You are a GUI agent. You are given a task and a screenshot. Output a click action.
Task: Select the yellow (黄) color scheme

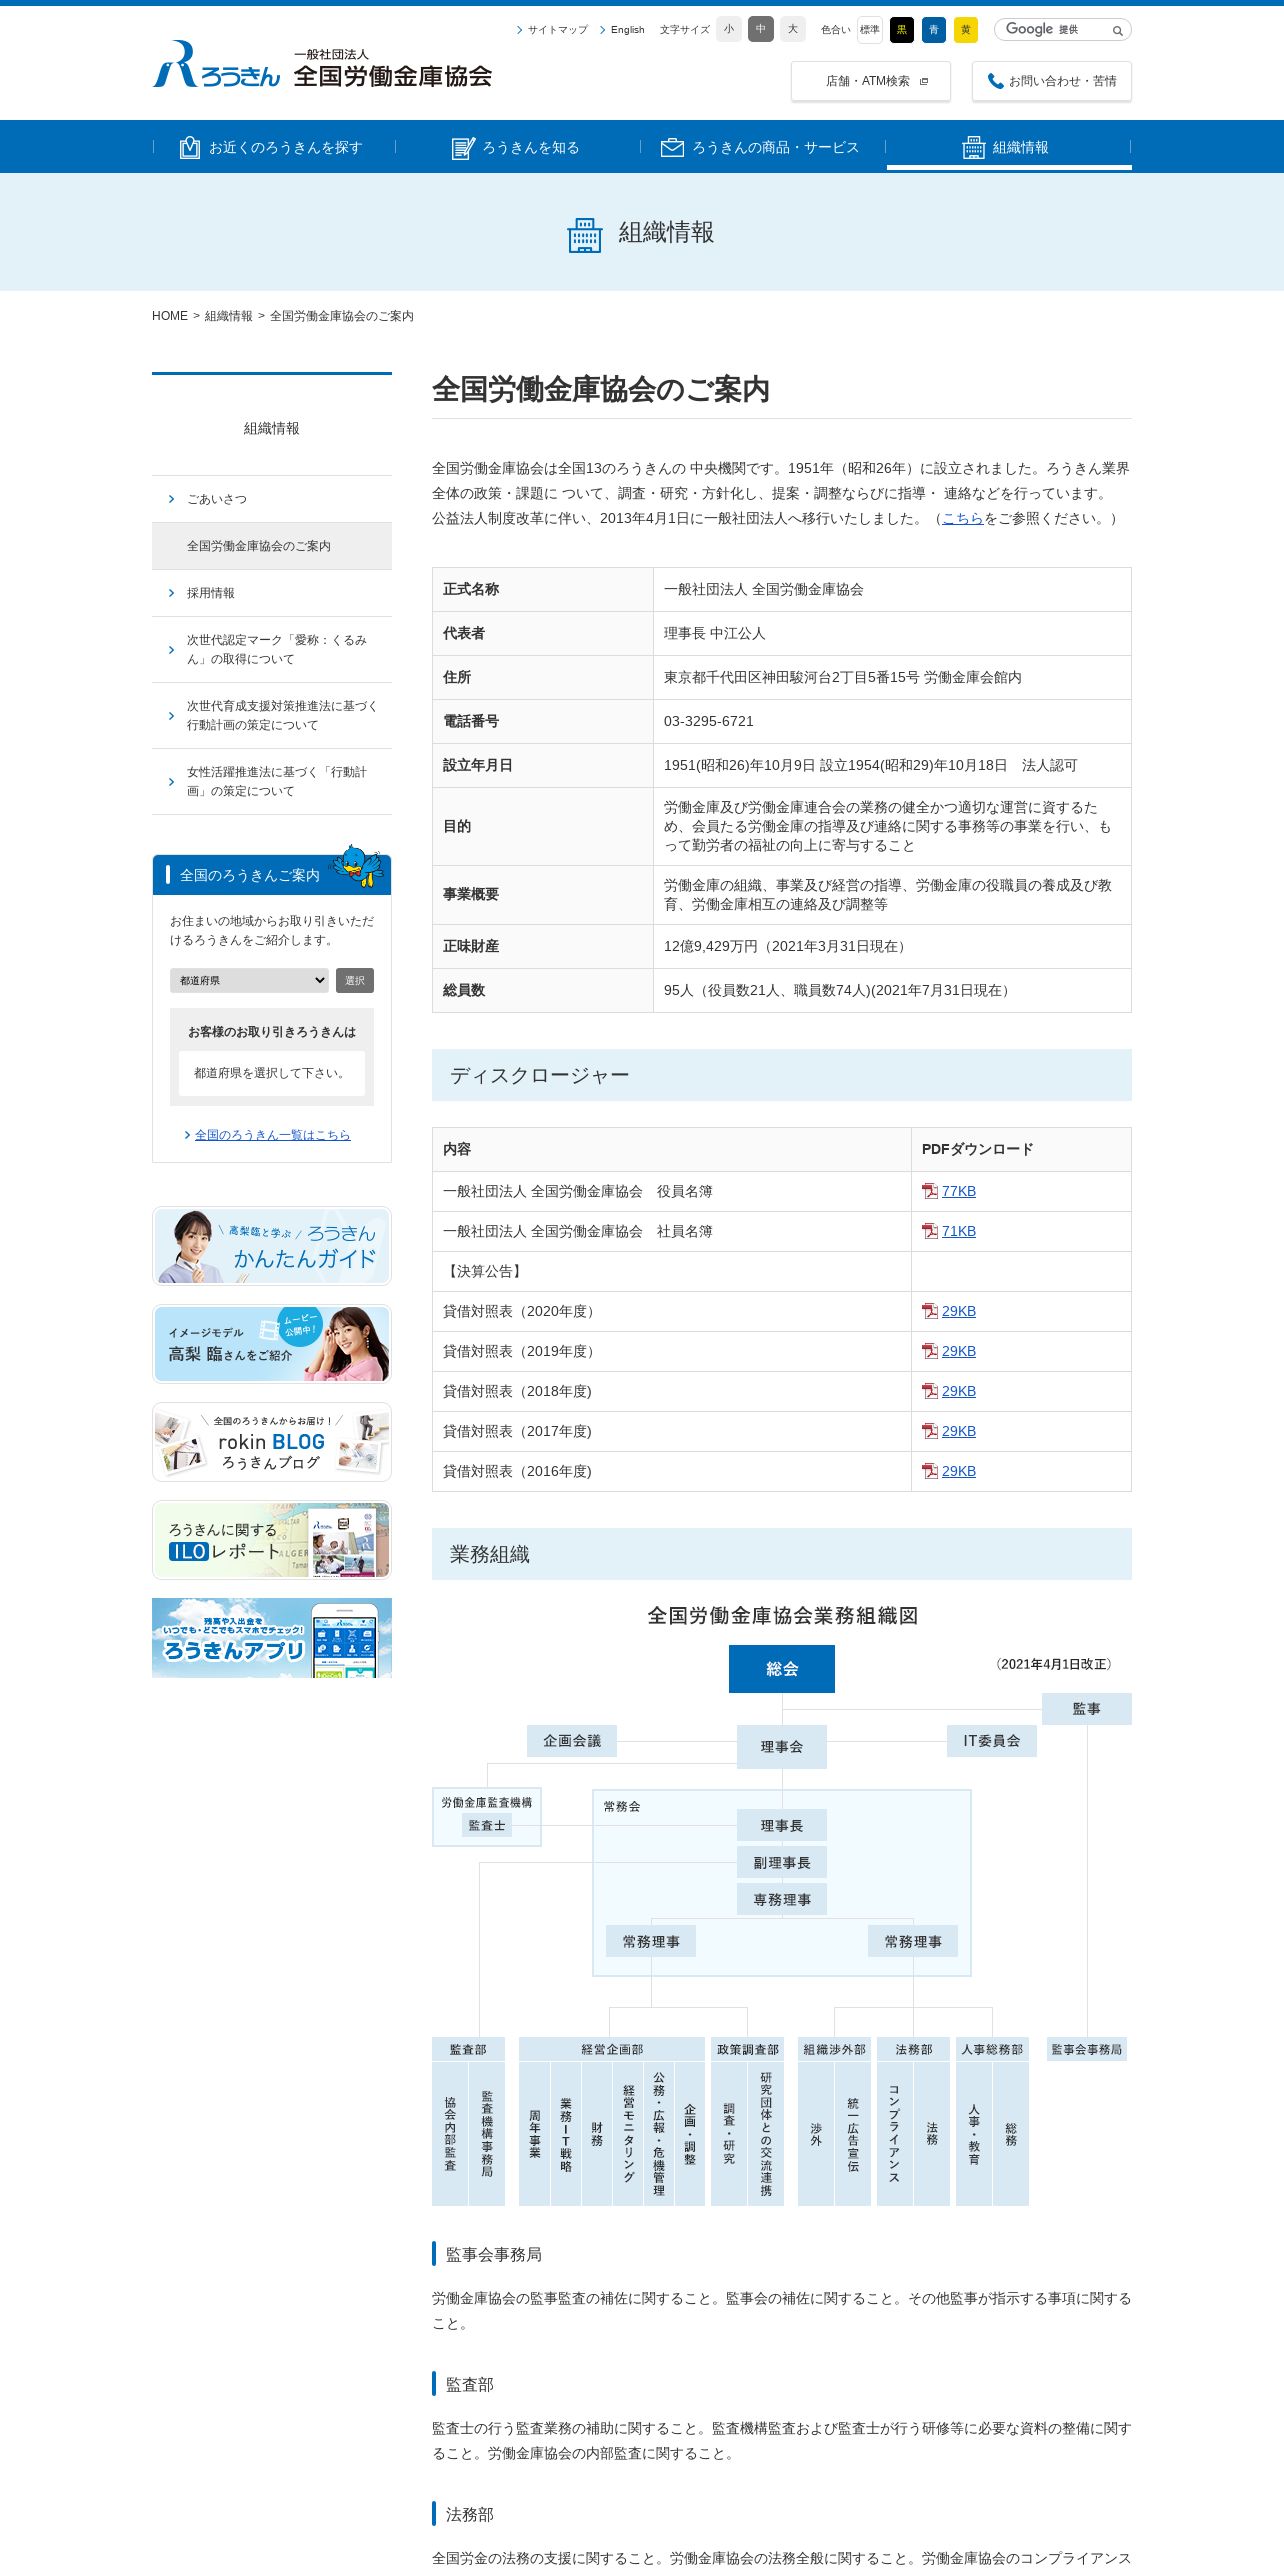click(966, 30)
